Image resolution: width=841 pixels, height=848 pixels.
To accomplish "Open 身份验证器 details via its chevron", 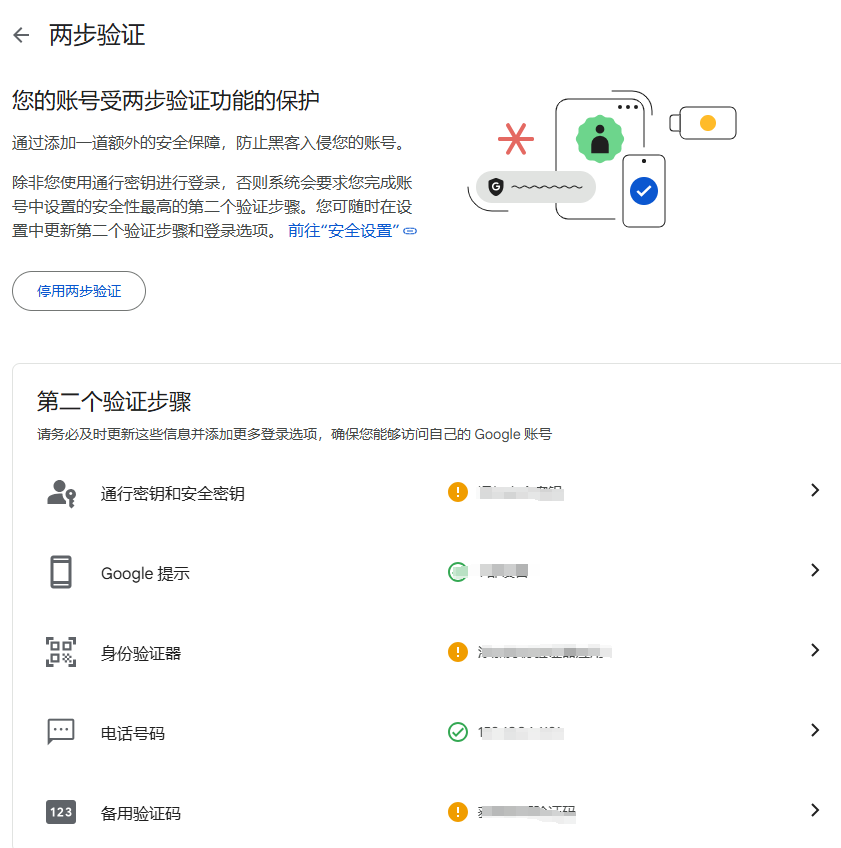I will click(x=815, y=650).
